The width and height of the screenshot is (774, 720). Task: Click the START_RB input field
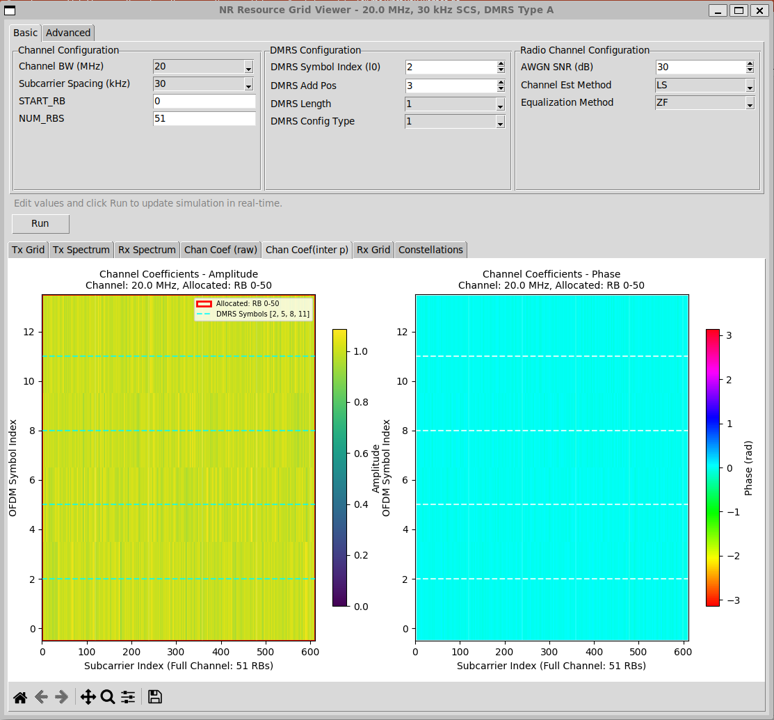pyautogui.click(x=204, y=102)
